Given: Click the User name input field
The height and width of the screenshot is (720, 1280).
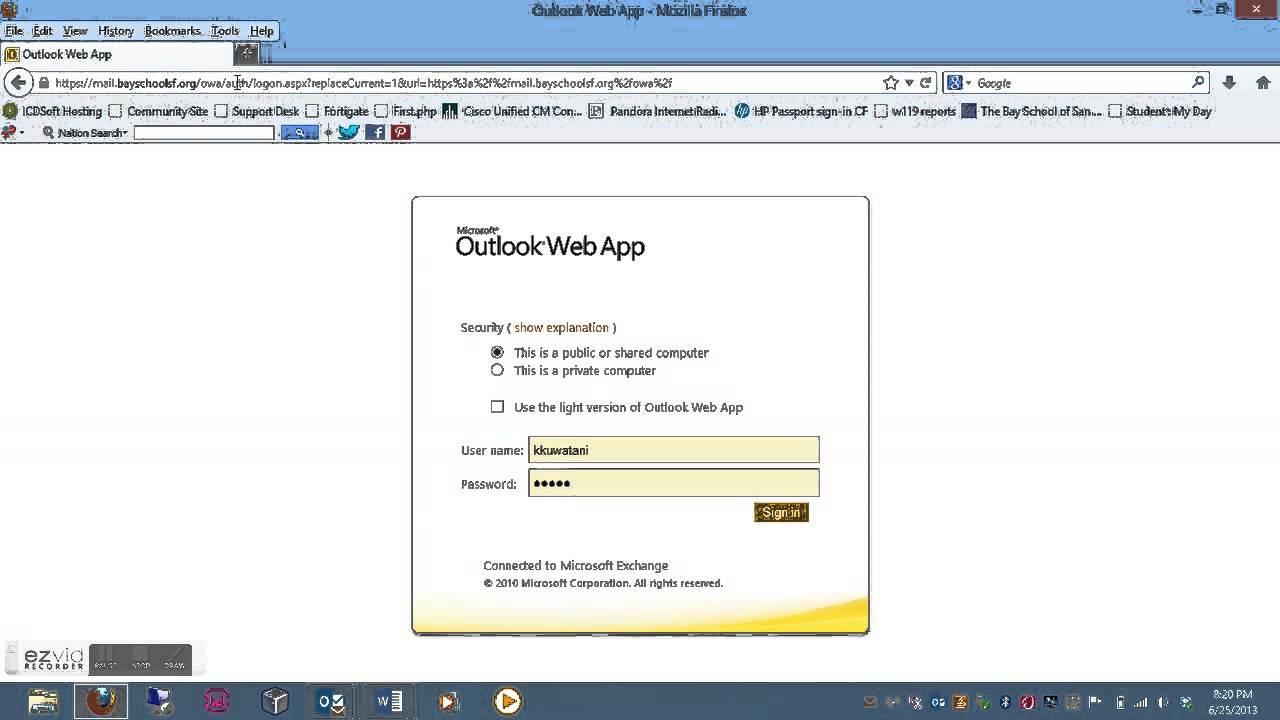Looking at the screenshot, I should point(674,450).
